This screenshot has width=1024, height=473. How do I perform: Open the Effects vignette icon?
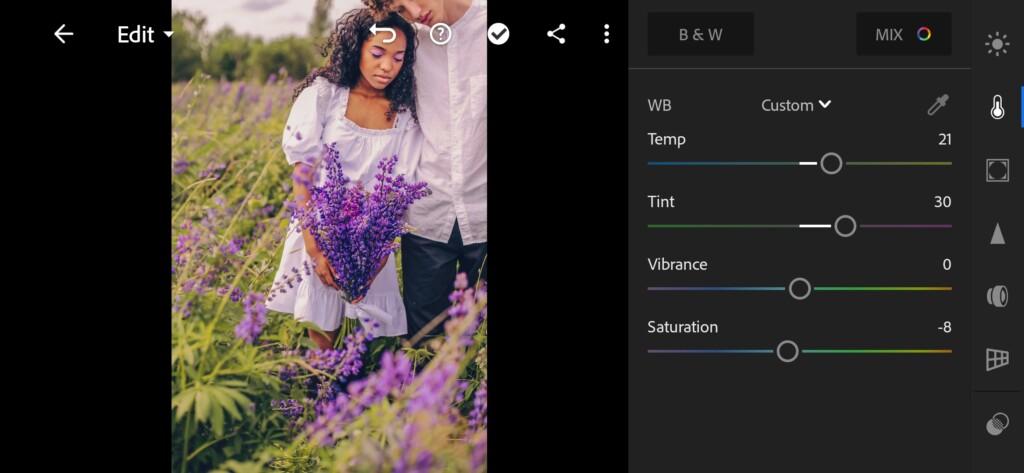pyautogui.click(x=997, y=170)
